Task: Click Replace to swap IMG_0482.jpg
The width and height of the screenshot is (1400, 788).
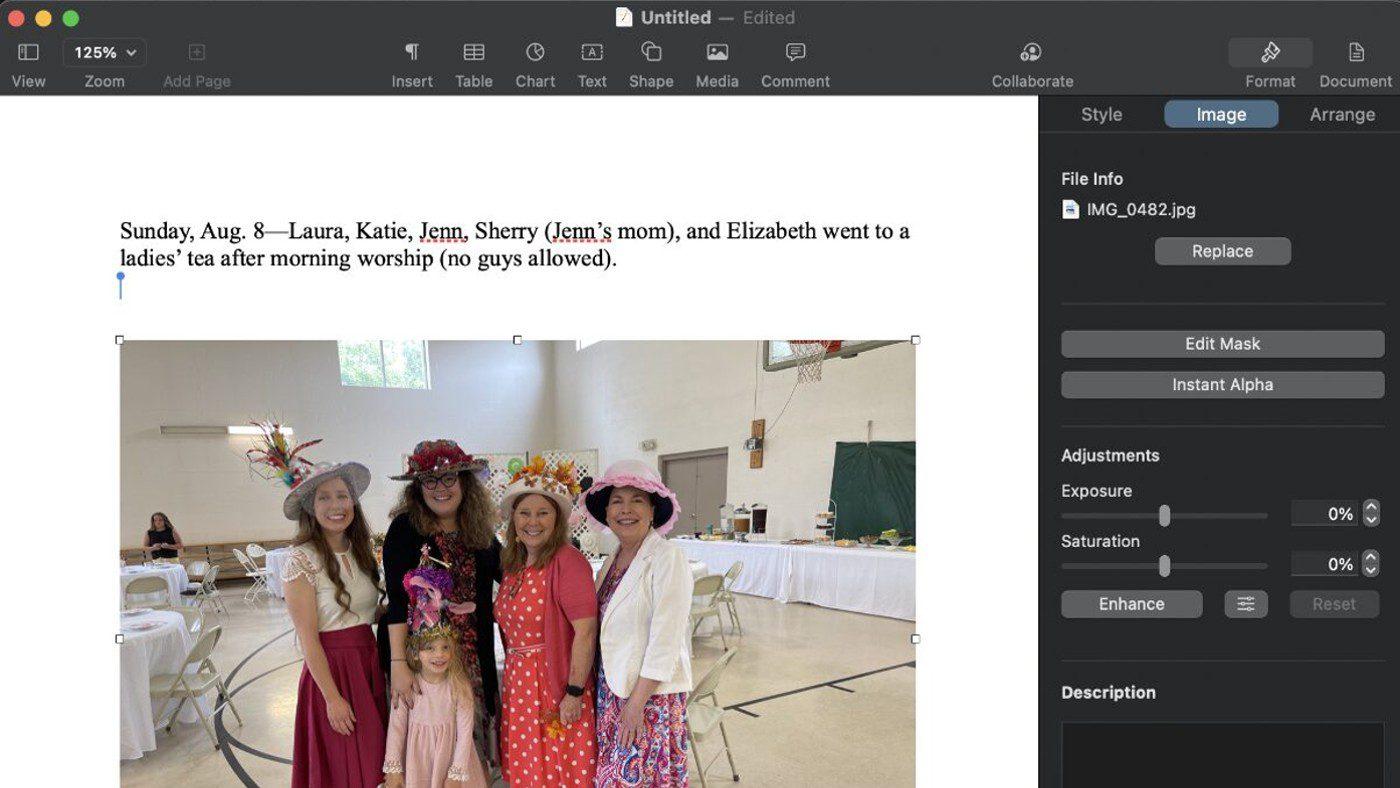Action: [x=1222, y=251]
